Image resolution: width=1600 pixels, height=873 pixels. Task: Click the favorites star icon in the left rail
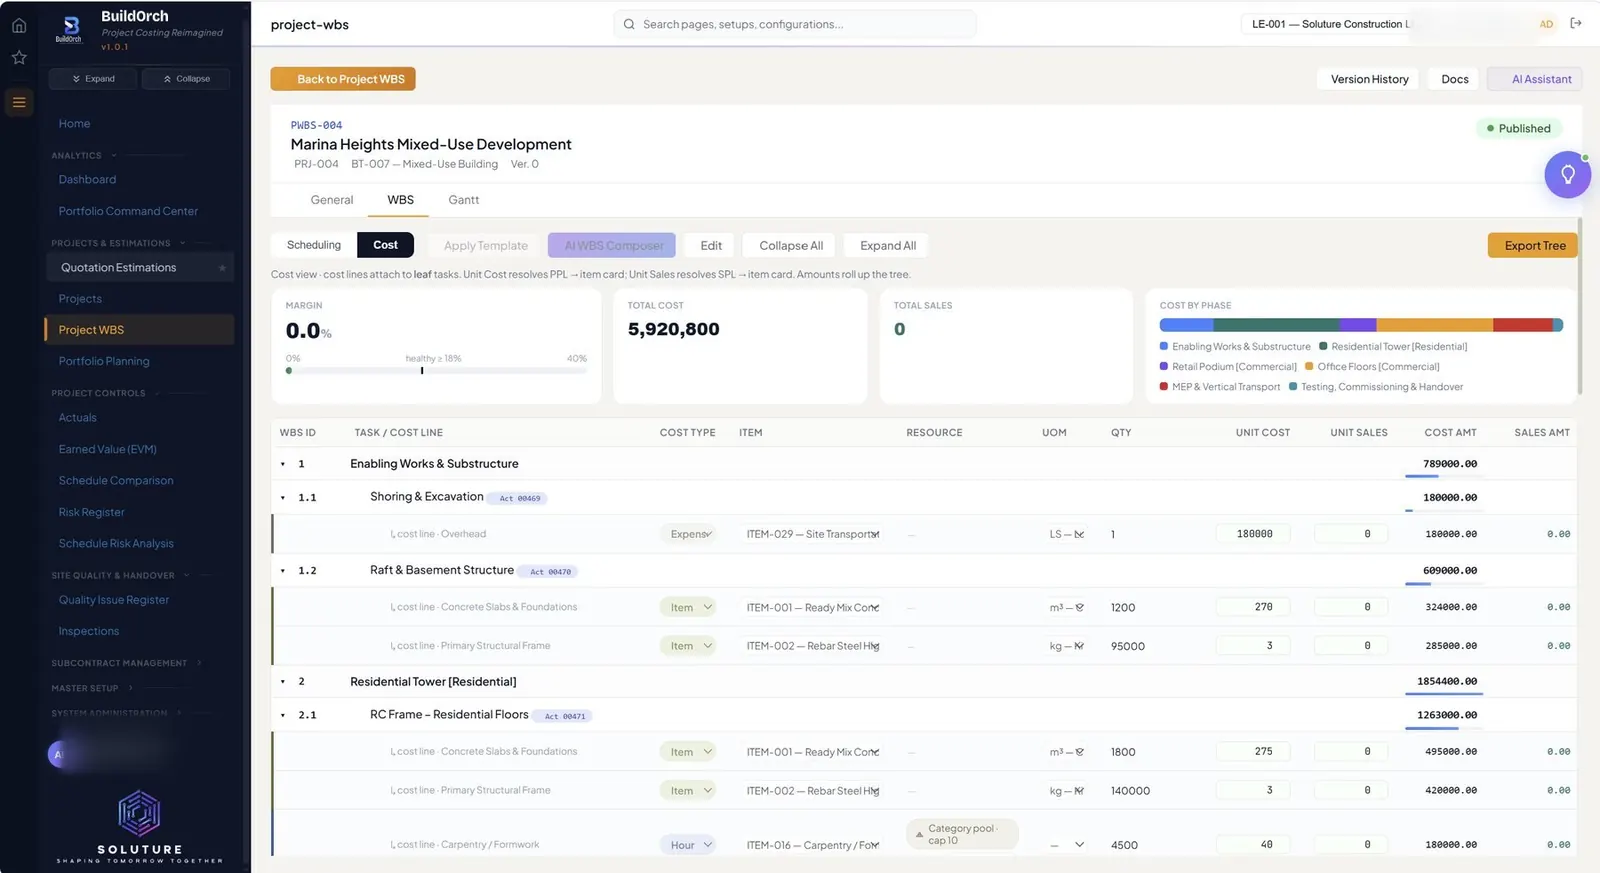point(19,58)
